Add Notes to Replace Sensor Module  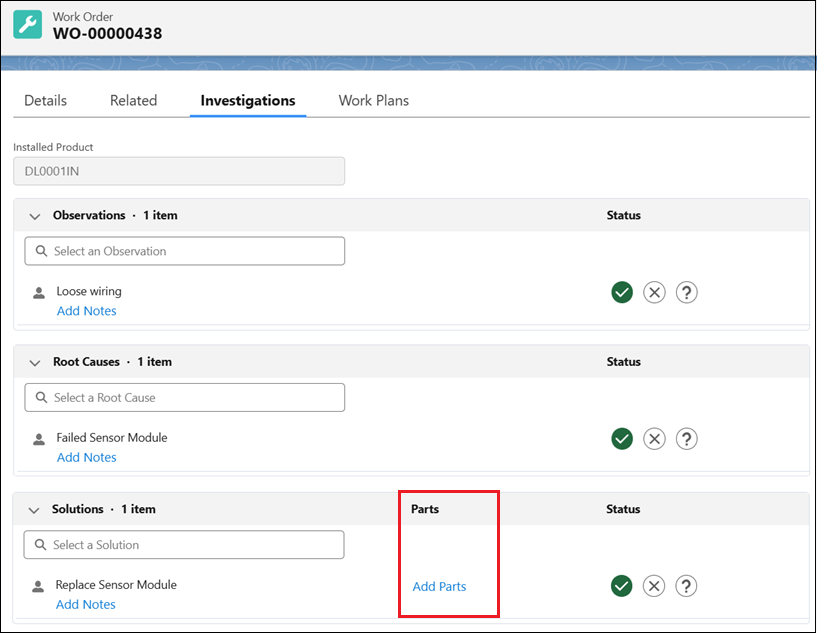(86, 604)
